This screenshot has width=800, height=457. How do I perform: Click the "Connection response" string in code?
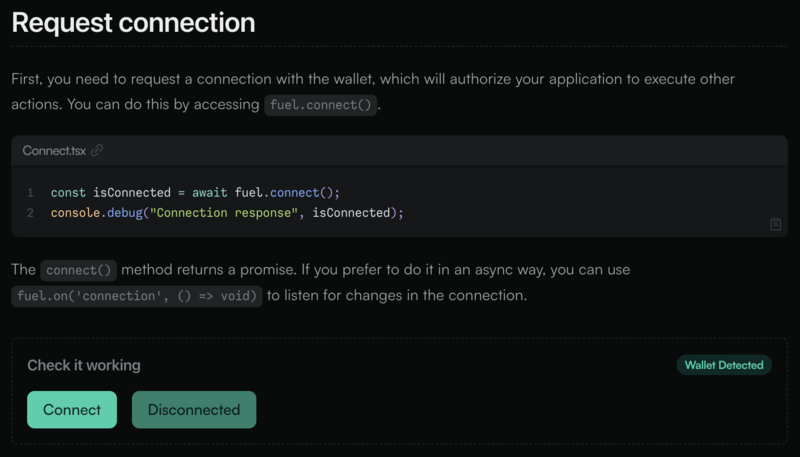224,213
